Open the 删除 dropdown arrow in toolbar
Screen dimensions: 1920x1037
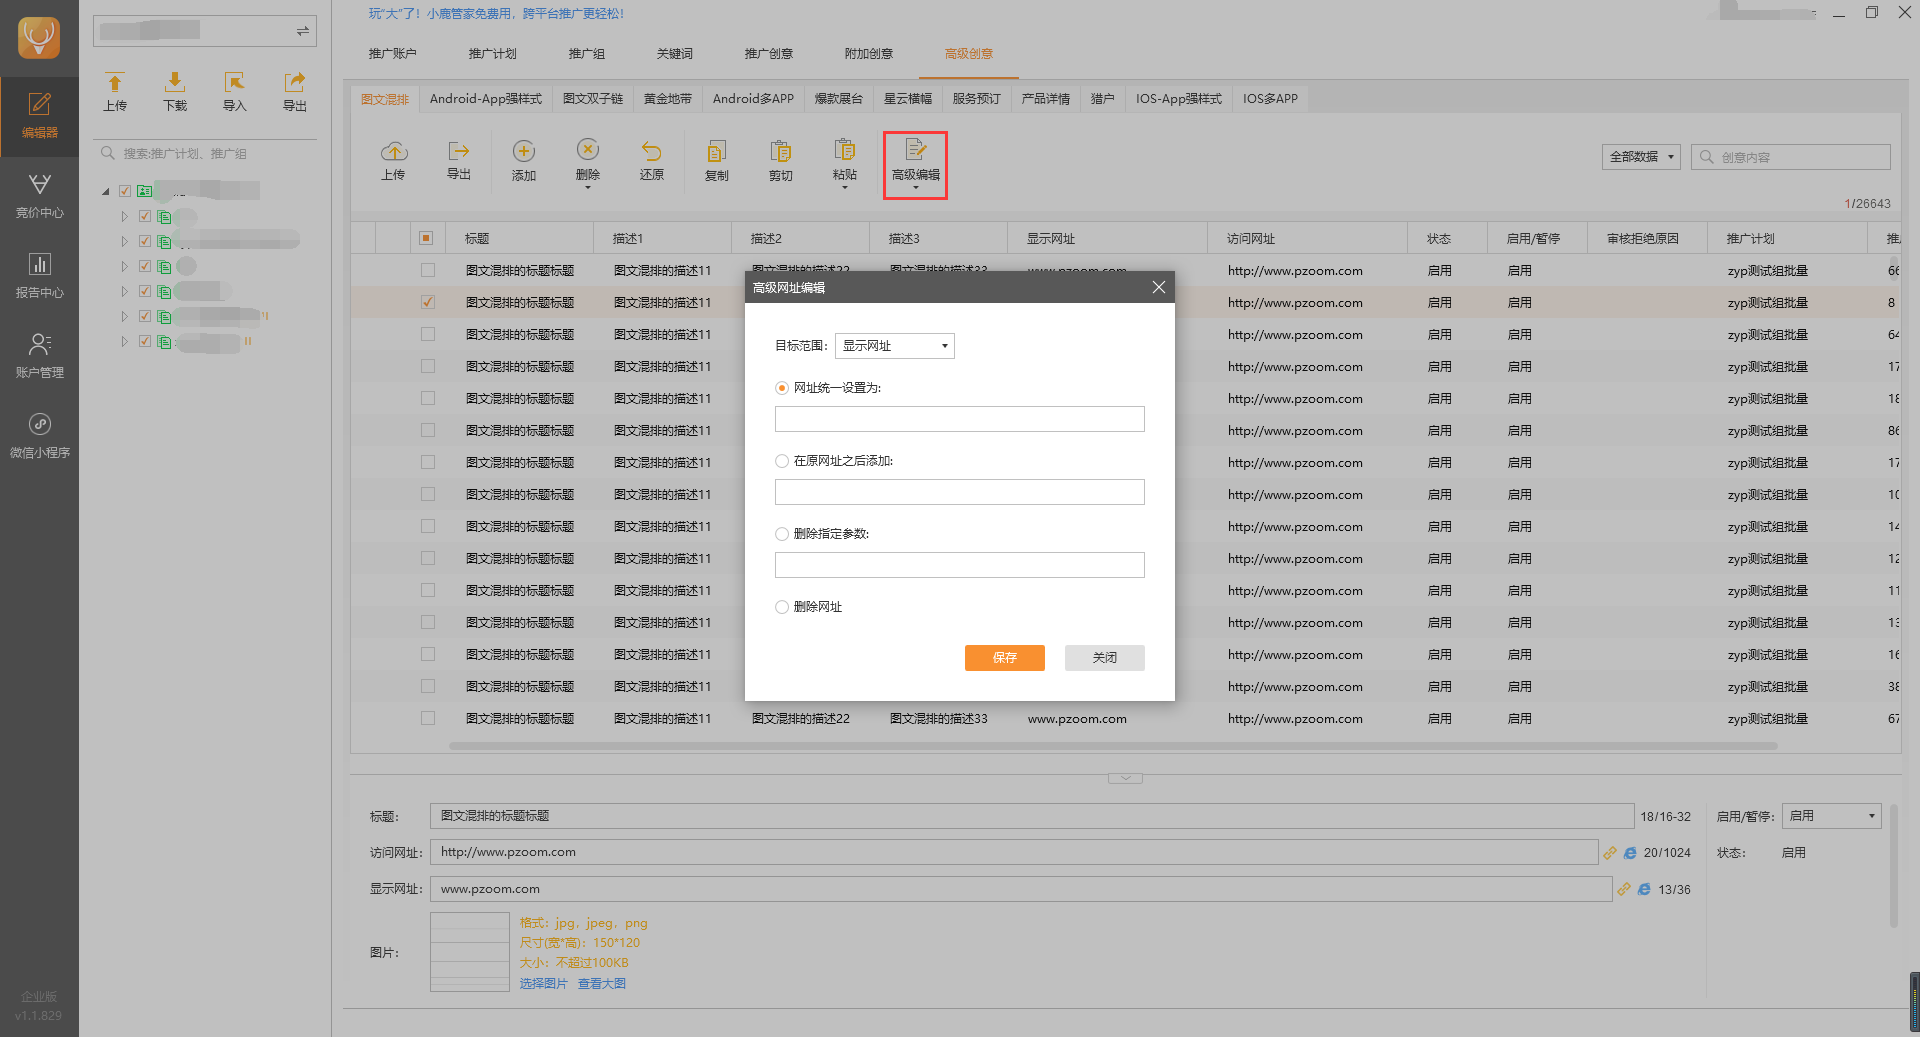click(x=588, y=188)
